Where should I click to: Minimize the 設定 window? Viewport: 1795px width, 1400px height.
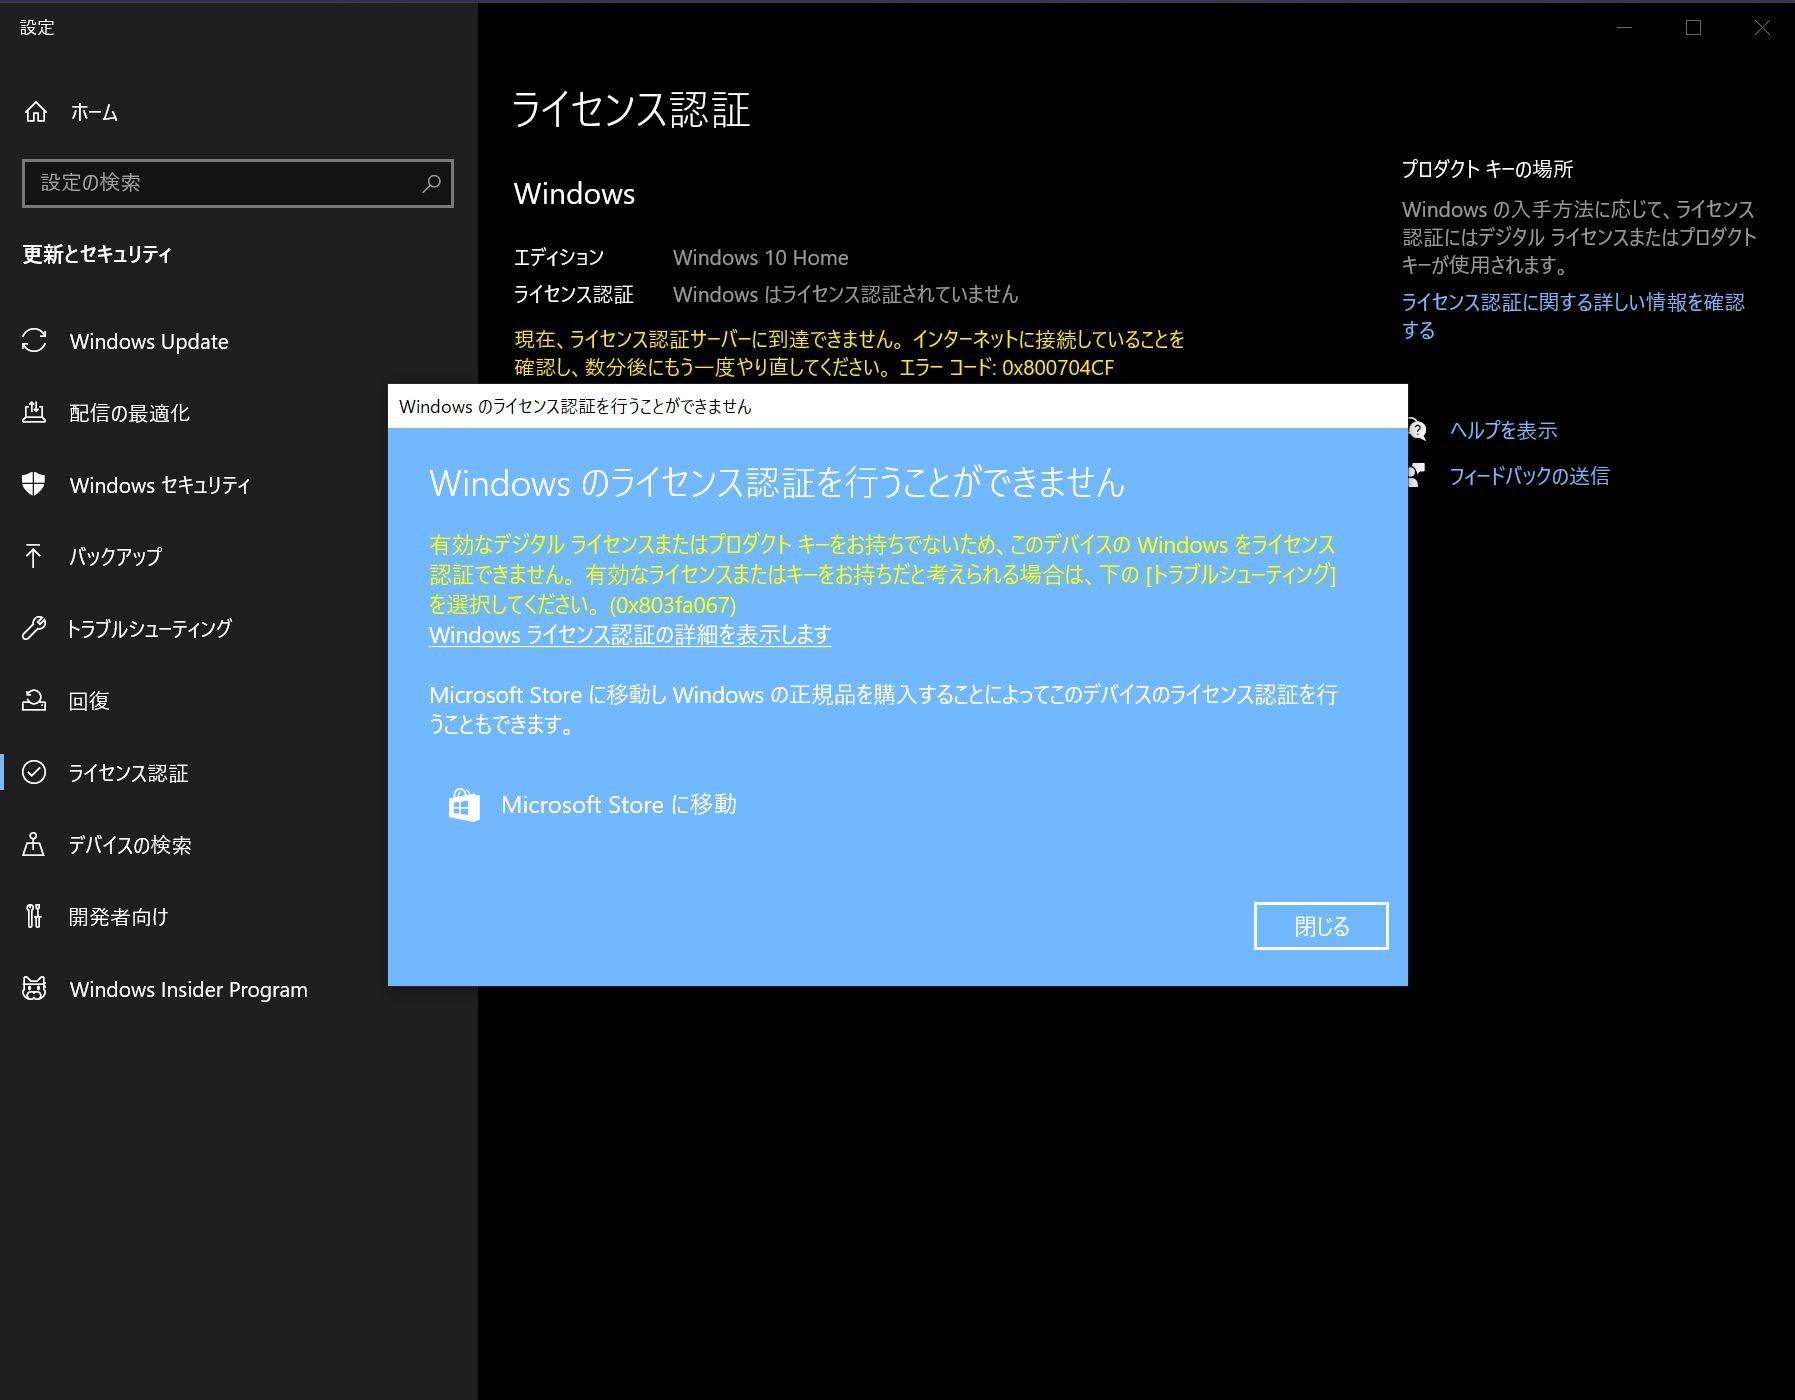coord(1625,28)
